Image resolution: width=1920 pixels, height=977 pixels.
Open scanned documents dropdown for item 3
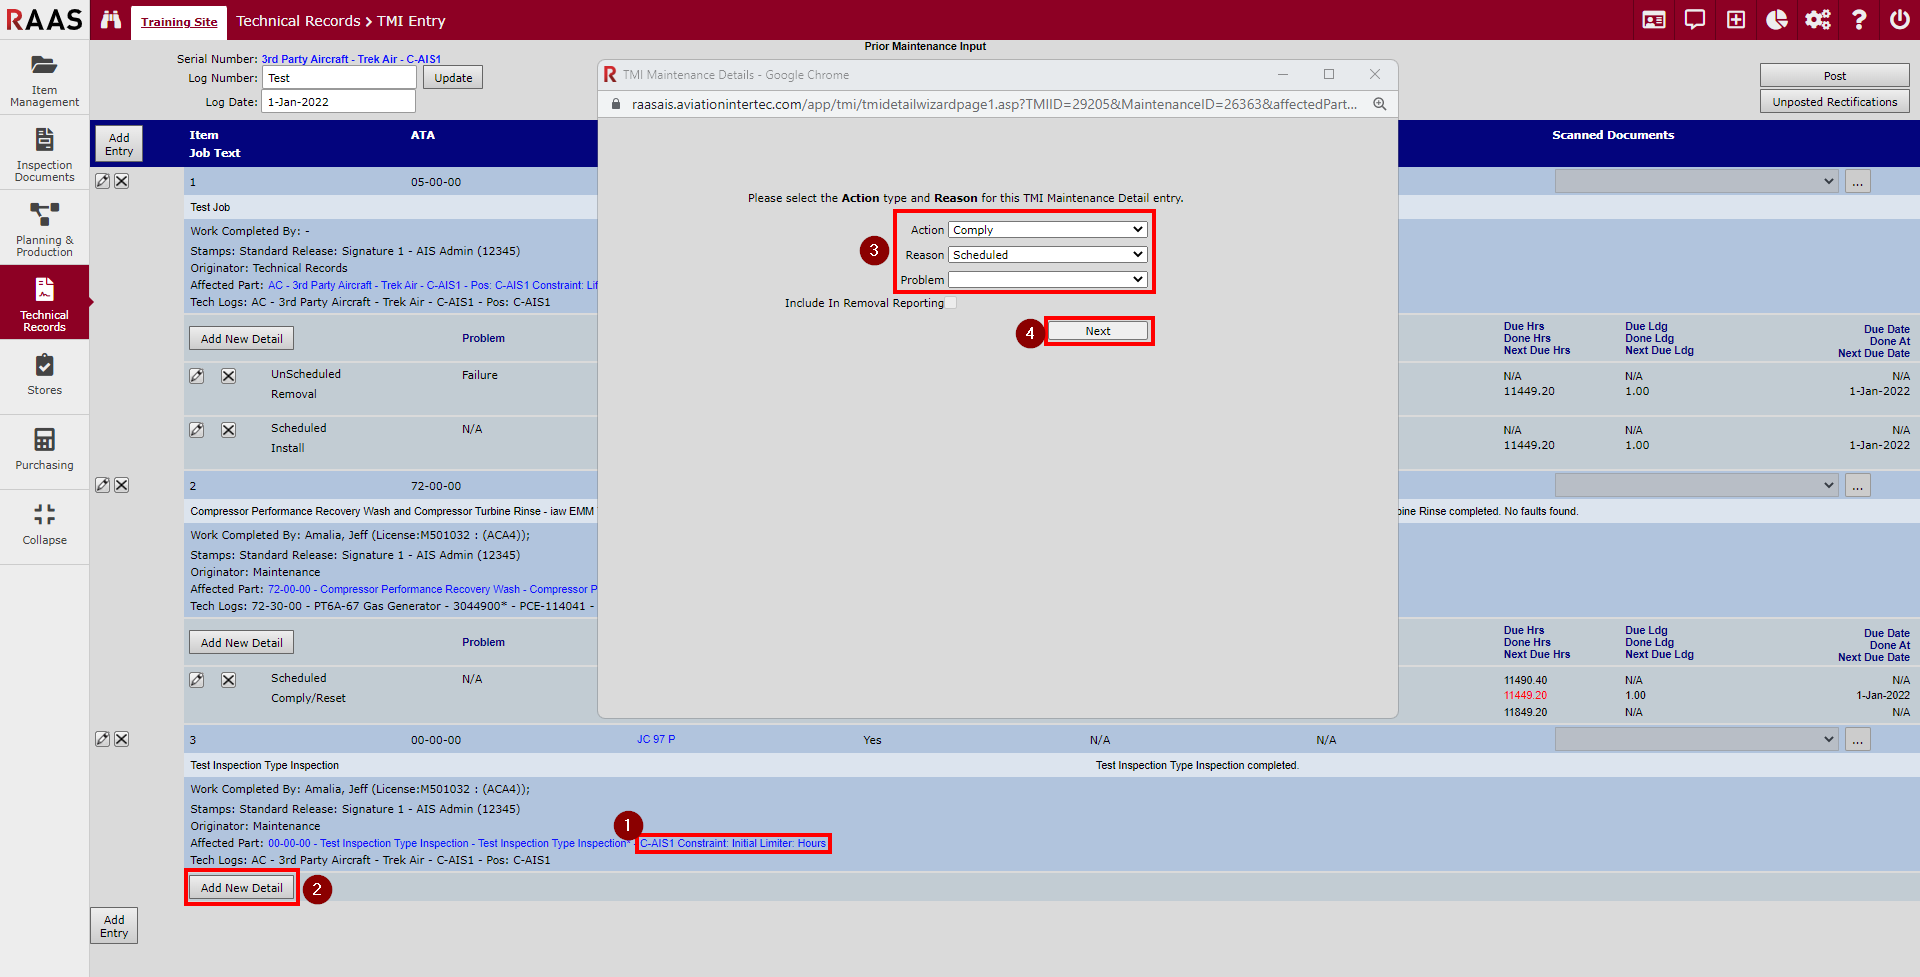1696,739
